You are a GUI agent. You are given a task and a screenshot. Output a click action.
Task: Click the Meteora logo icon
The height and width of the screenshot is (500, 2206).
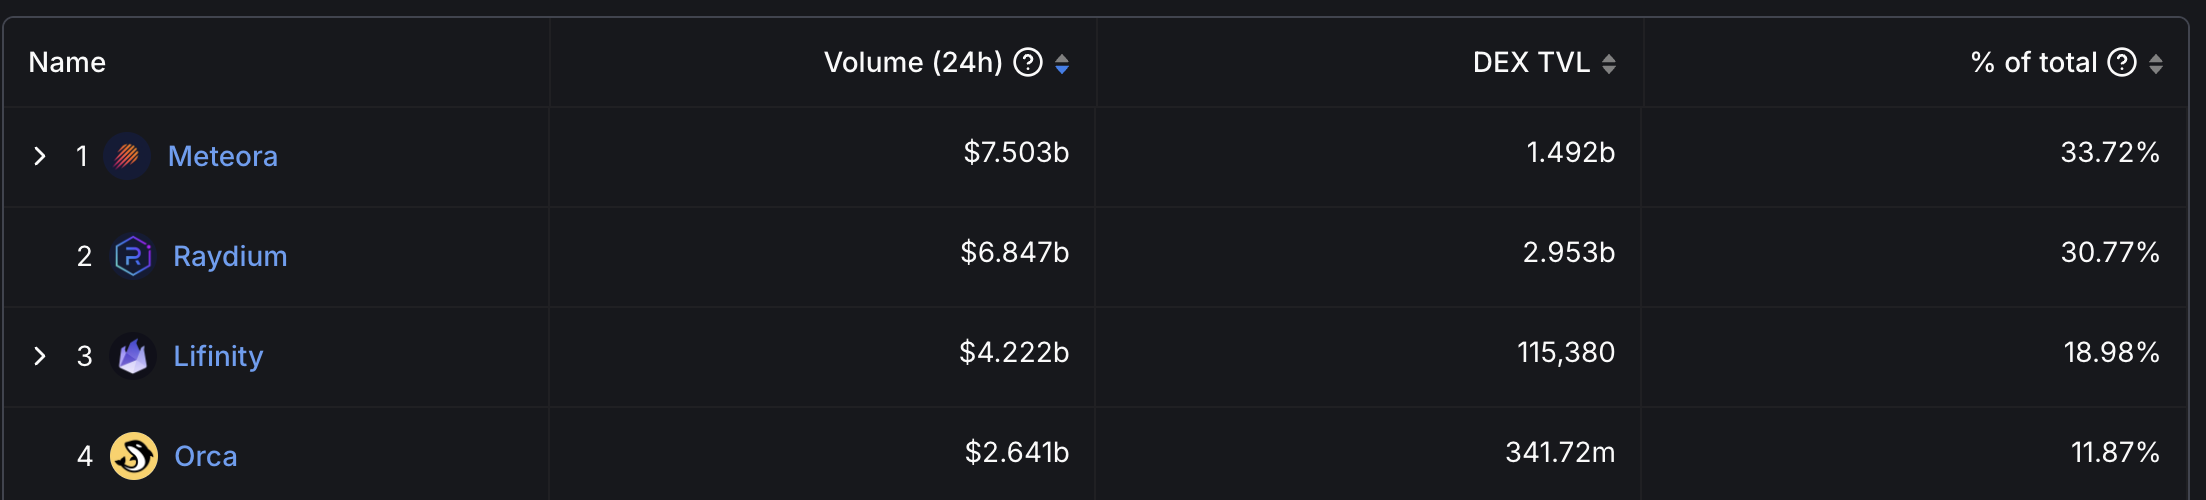[127, 156]
